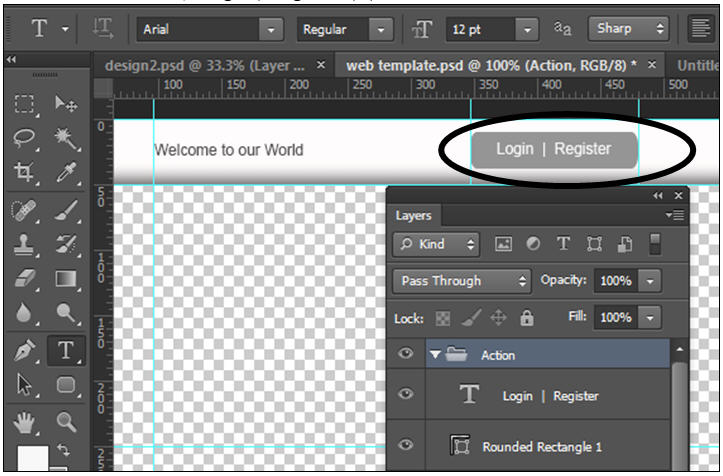The height and width of the screenshot is (476, 723).
Task: Collapse the Layers panel with double arrows
Action: click(658, 196)
